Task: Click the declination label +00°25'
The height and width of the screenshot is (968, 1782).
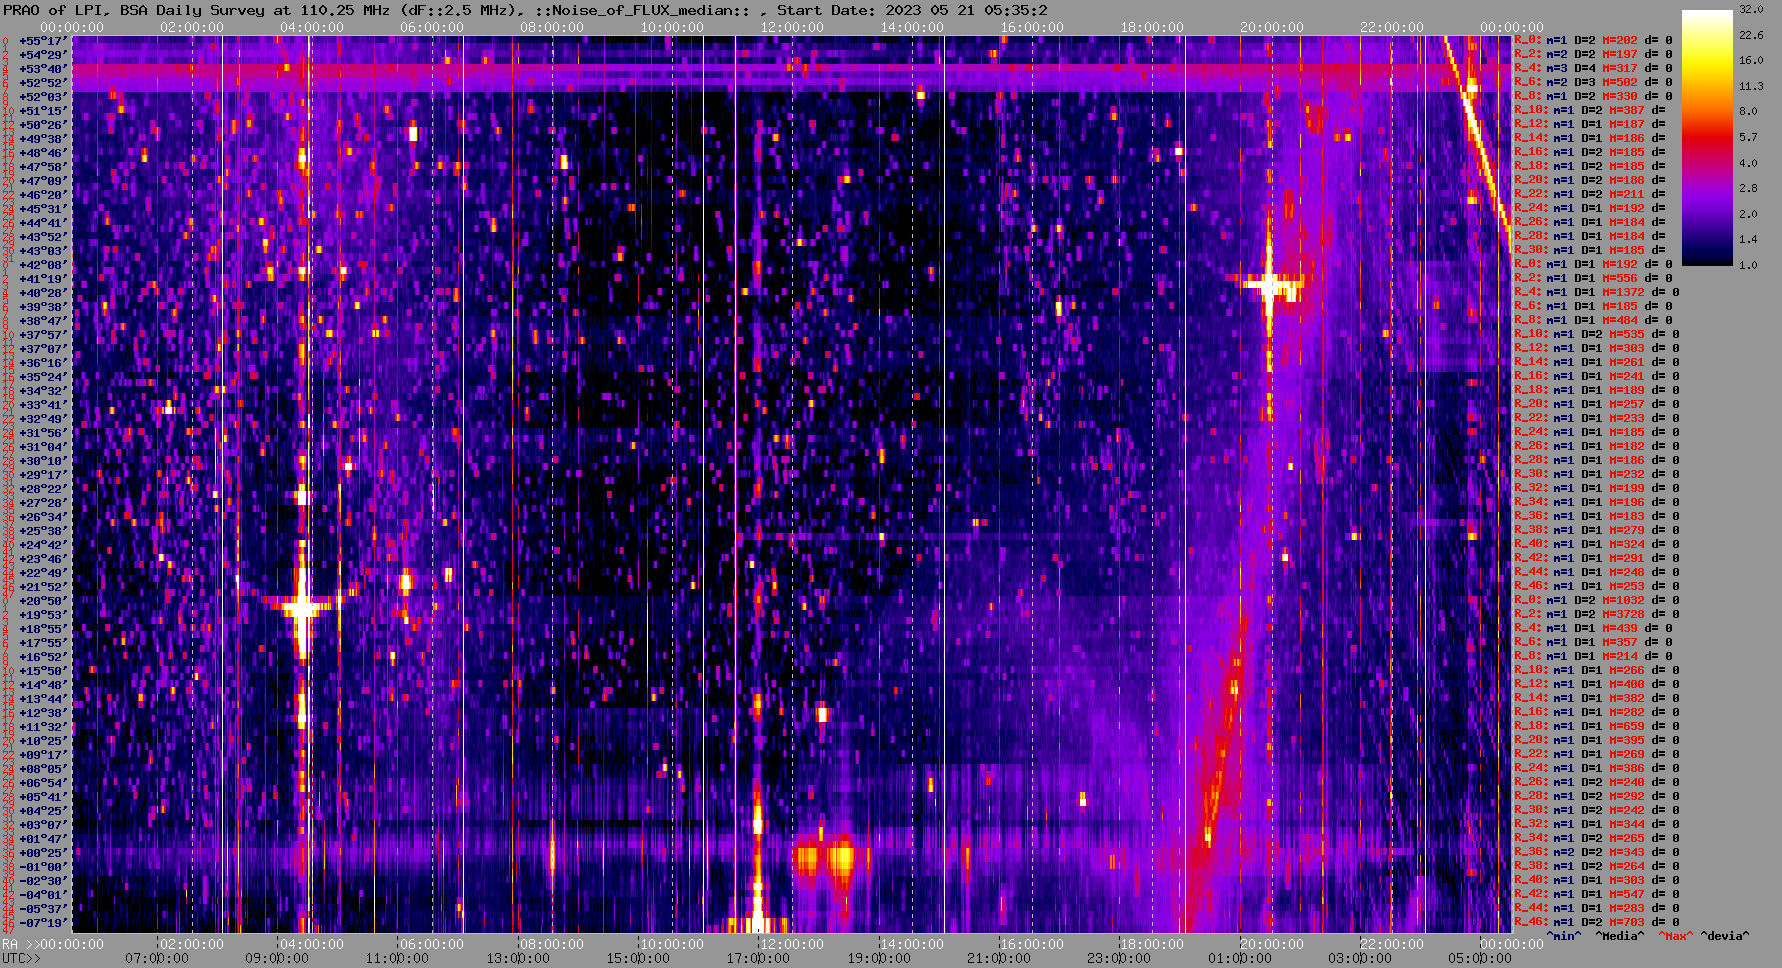Action: coord(43,852)
